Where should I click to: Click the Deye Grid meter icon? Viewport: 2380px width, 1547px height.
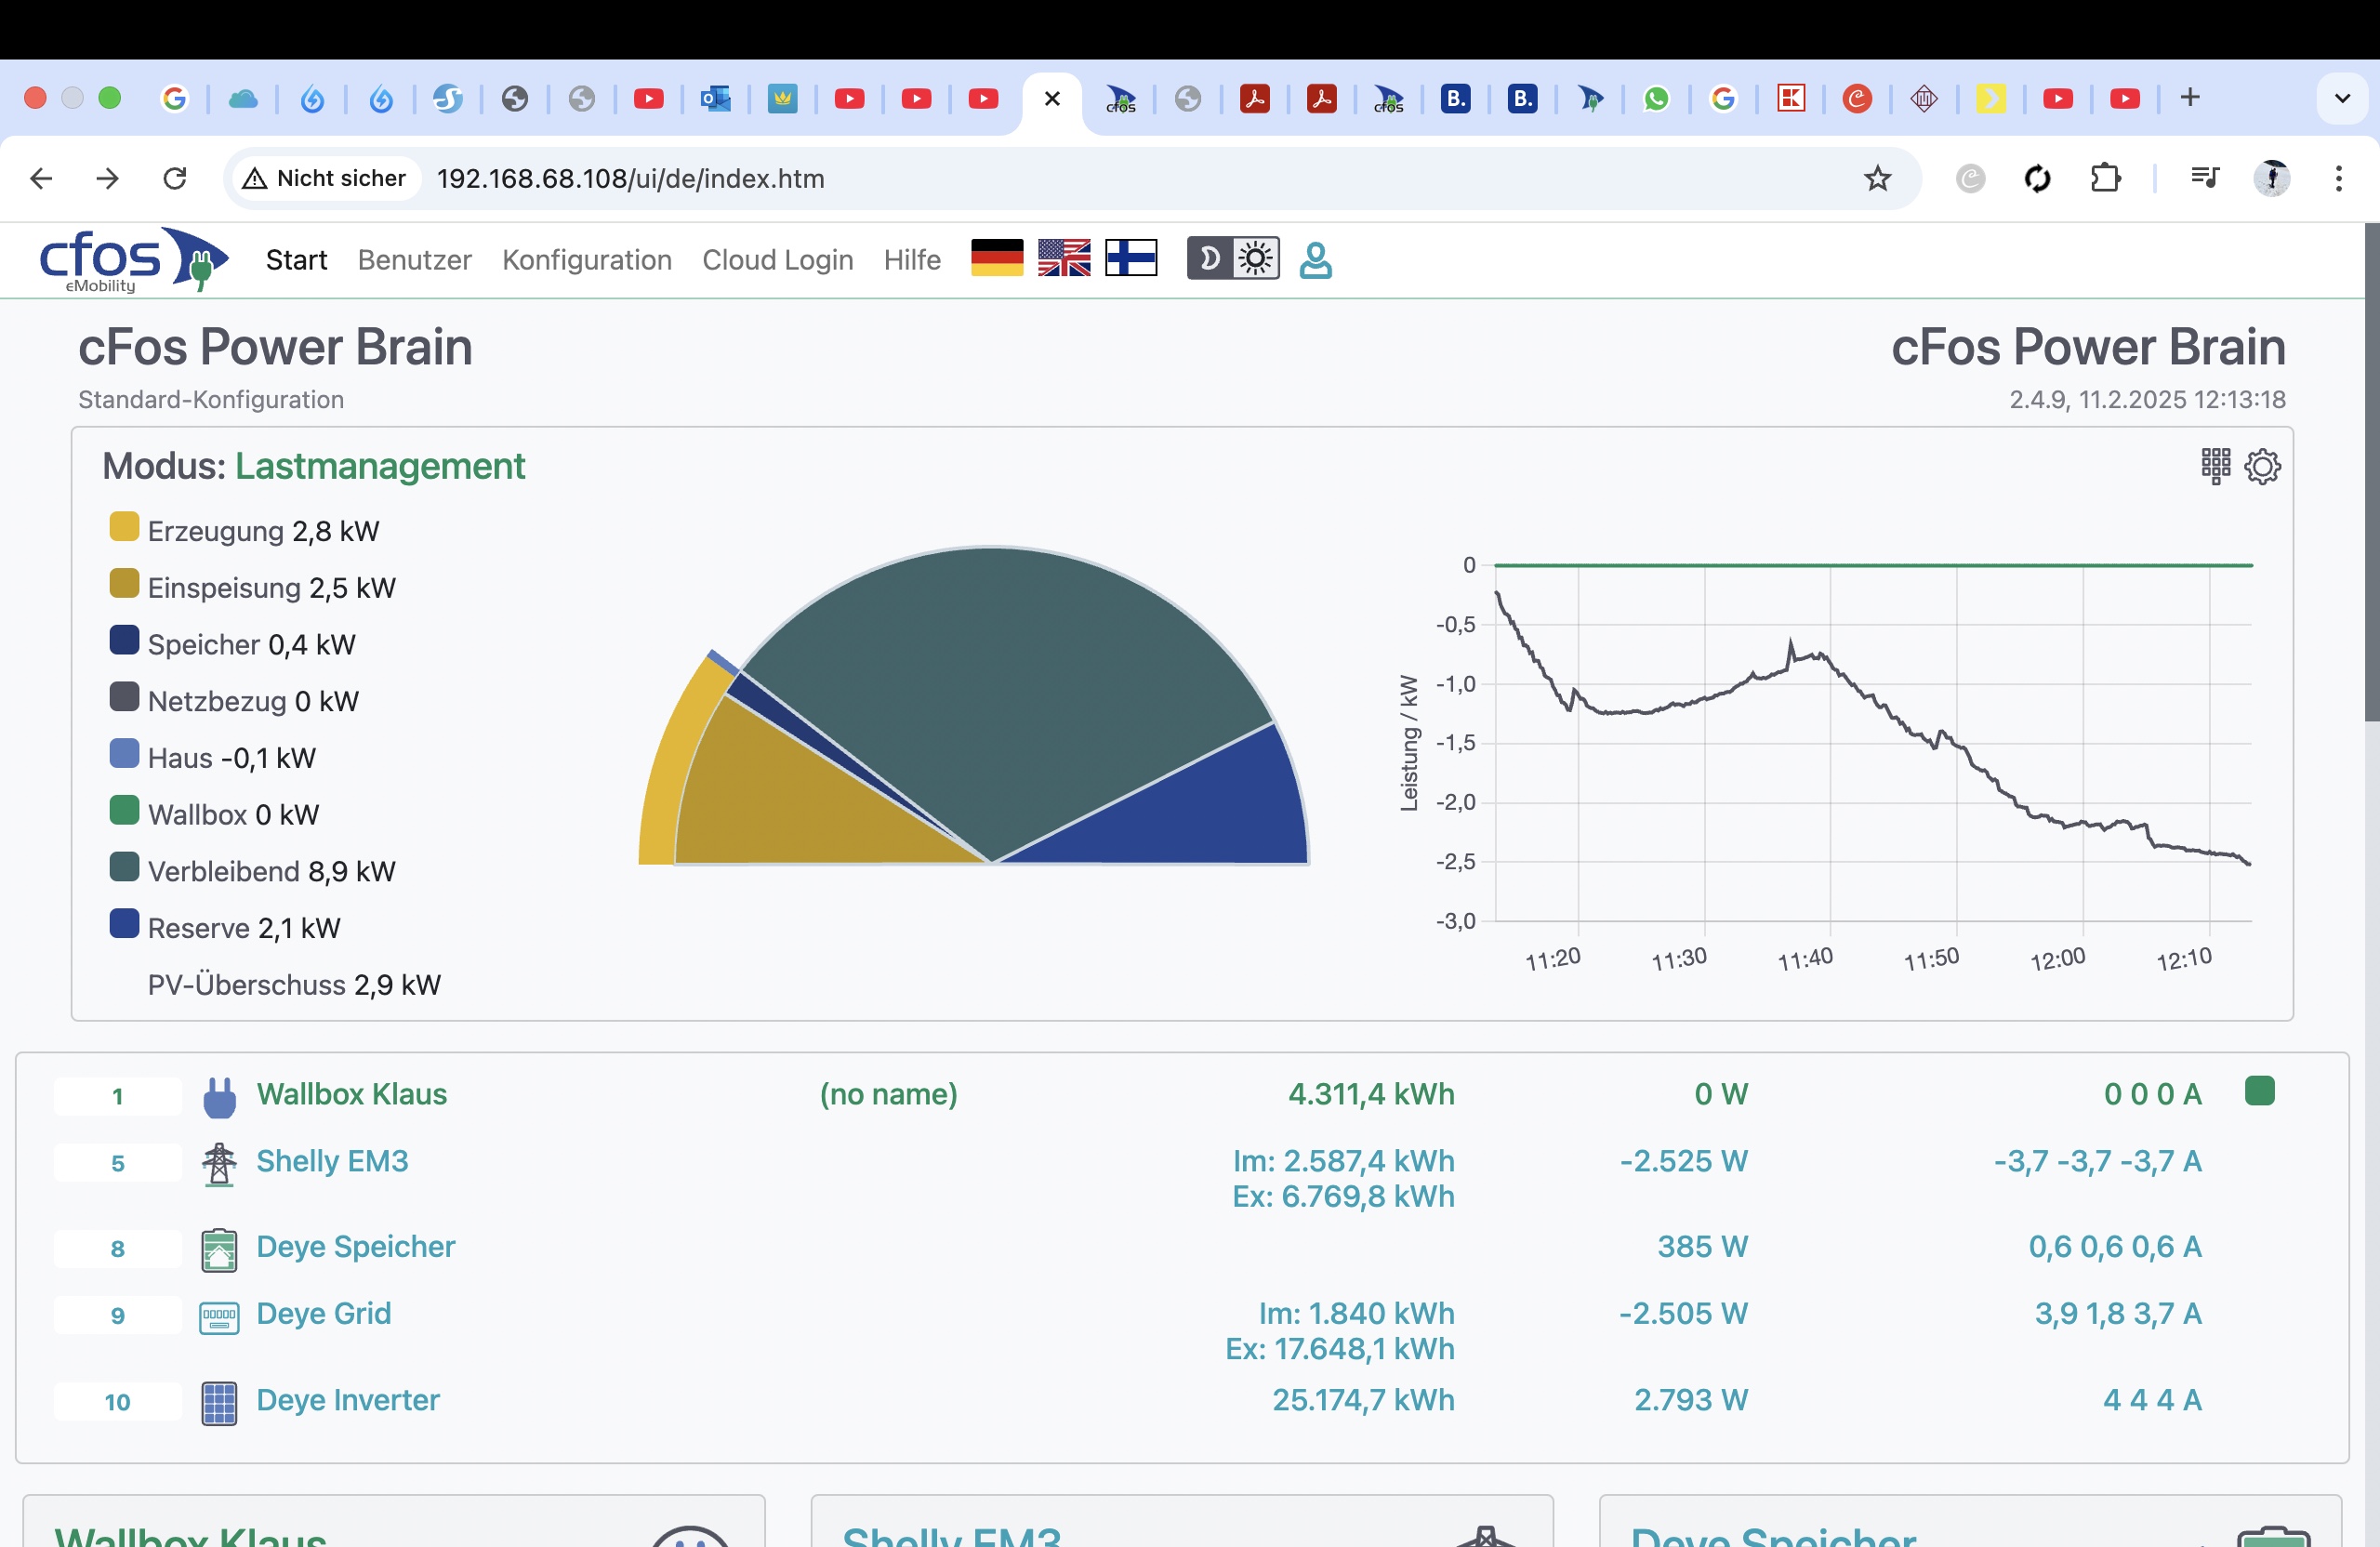click(219, 1317)
